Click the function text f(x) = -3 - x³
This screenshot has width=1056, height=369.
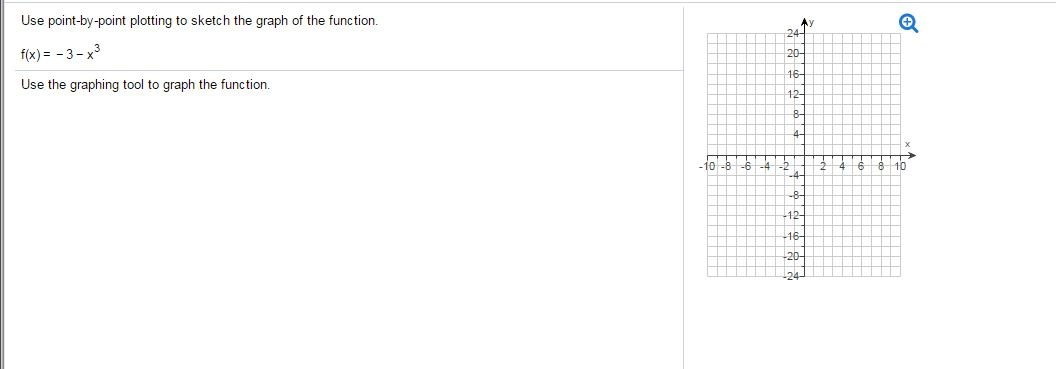tap(61, 53)
